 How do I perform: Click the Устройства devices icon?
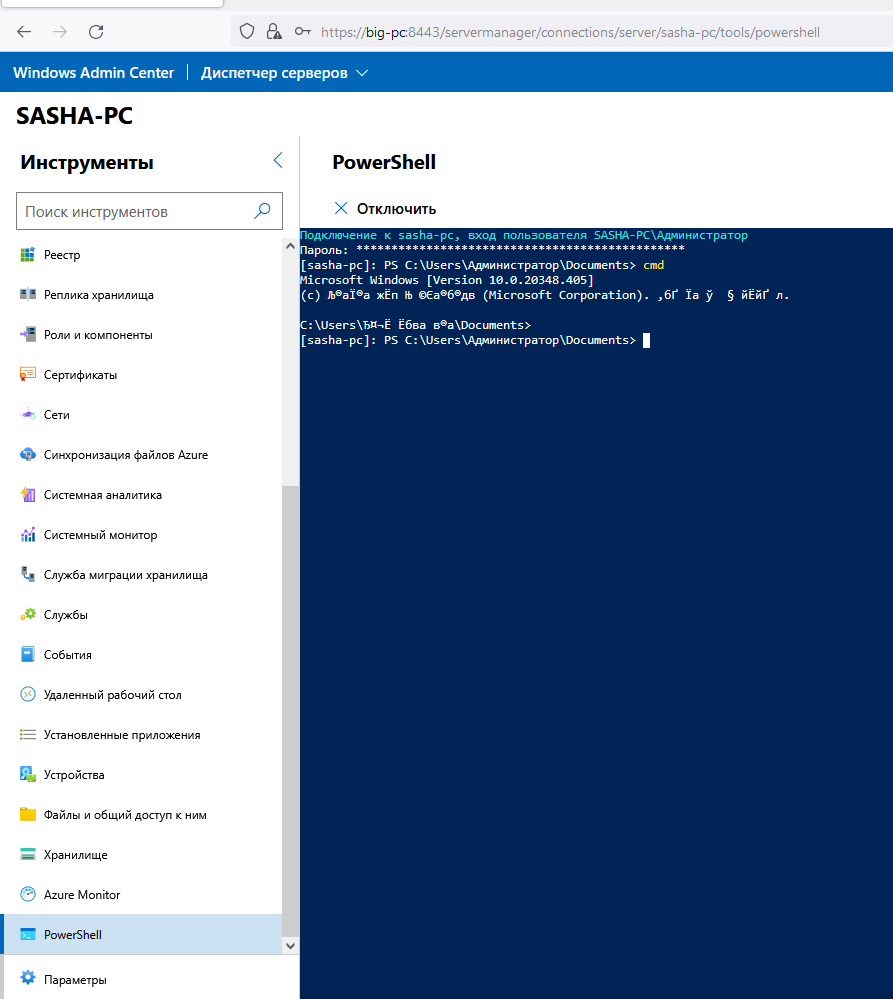(x=27, y=775)
